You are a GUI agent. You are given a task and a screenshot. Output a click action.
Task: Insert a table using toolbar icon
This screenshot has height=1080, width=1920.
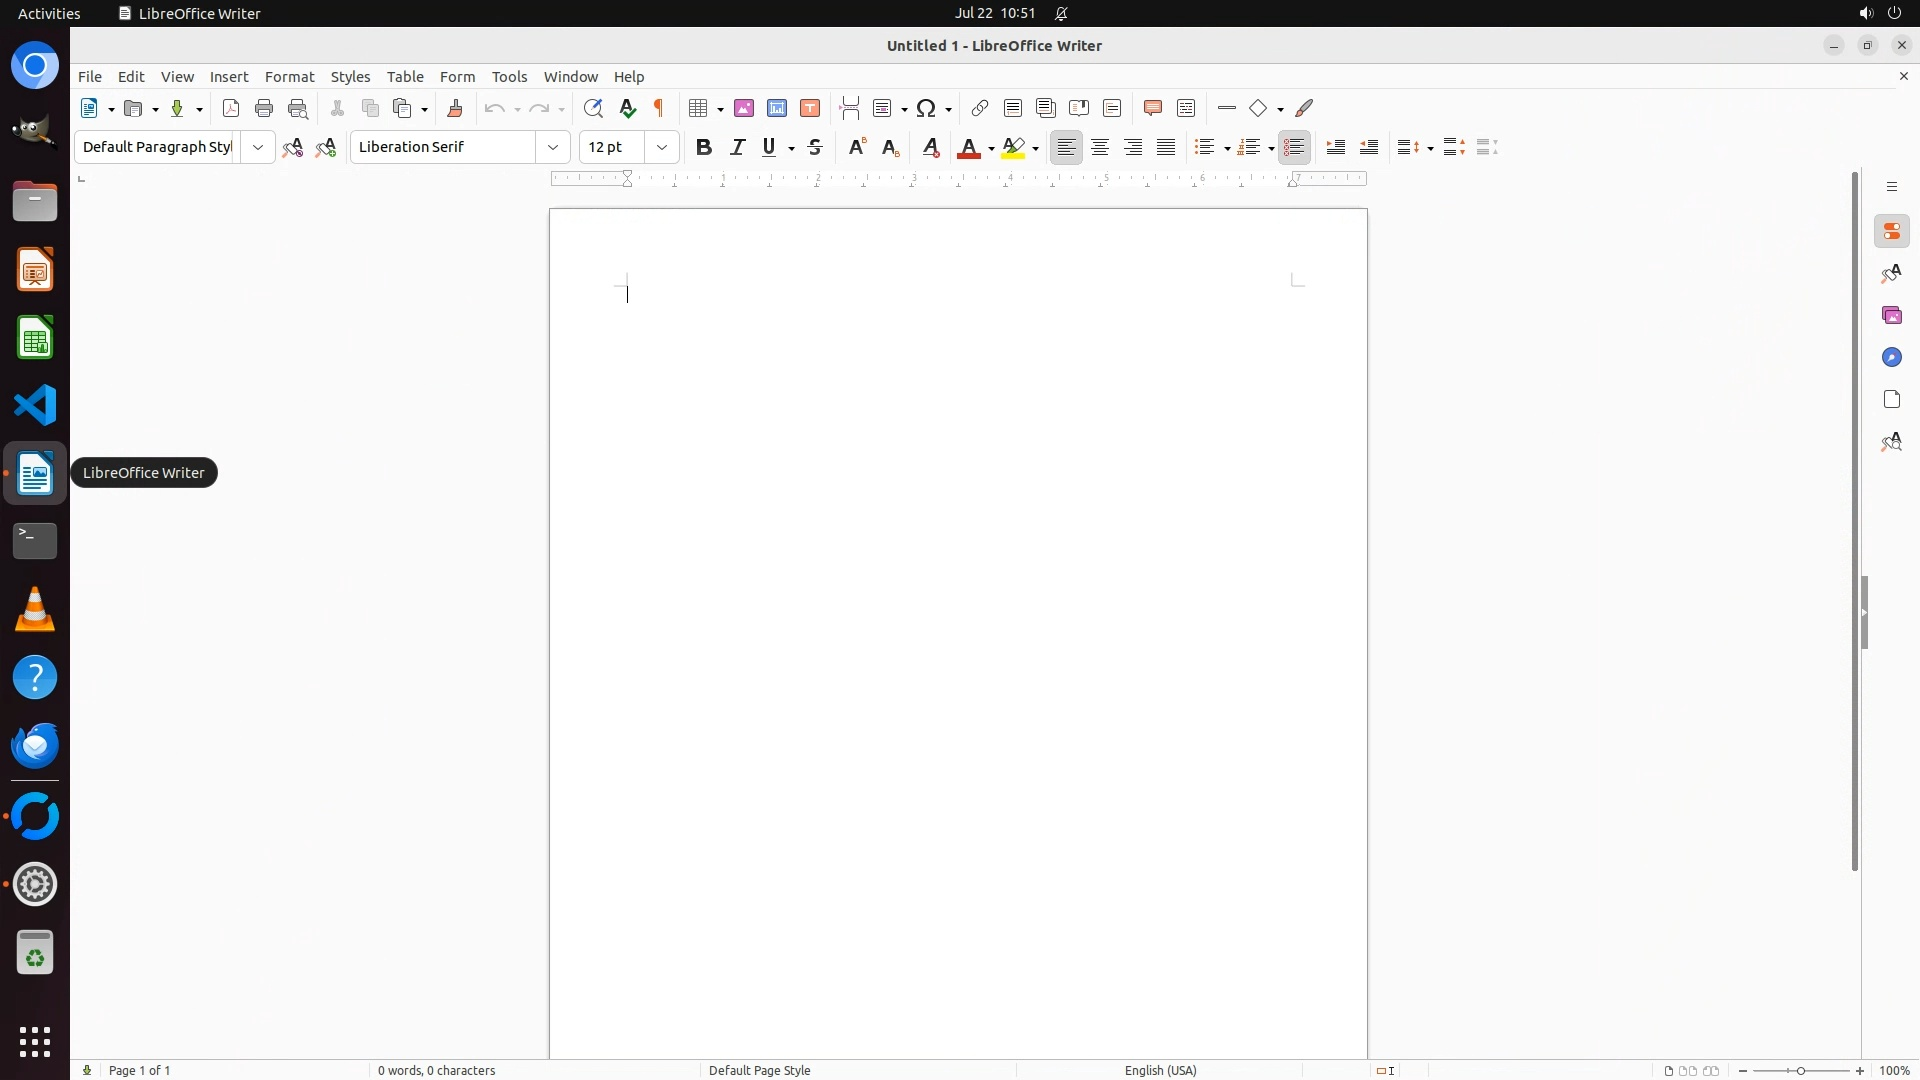coord(699,109)
